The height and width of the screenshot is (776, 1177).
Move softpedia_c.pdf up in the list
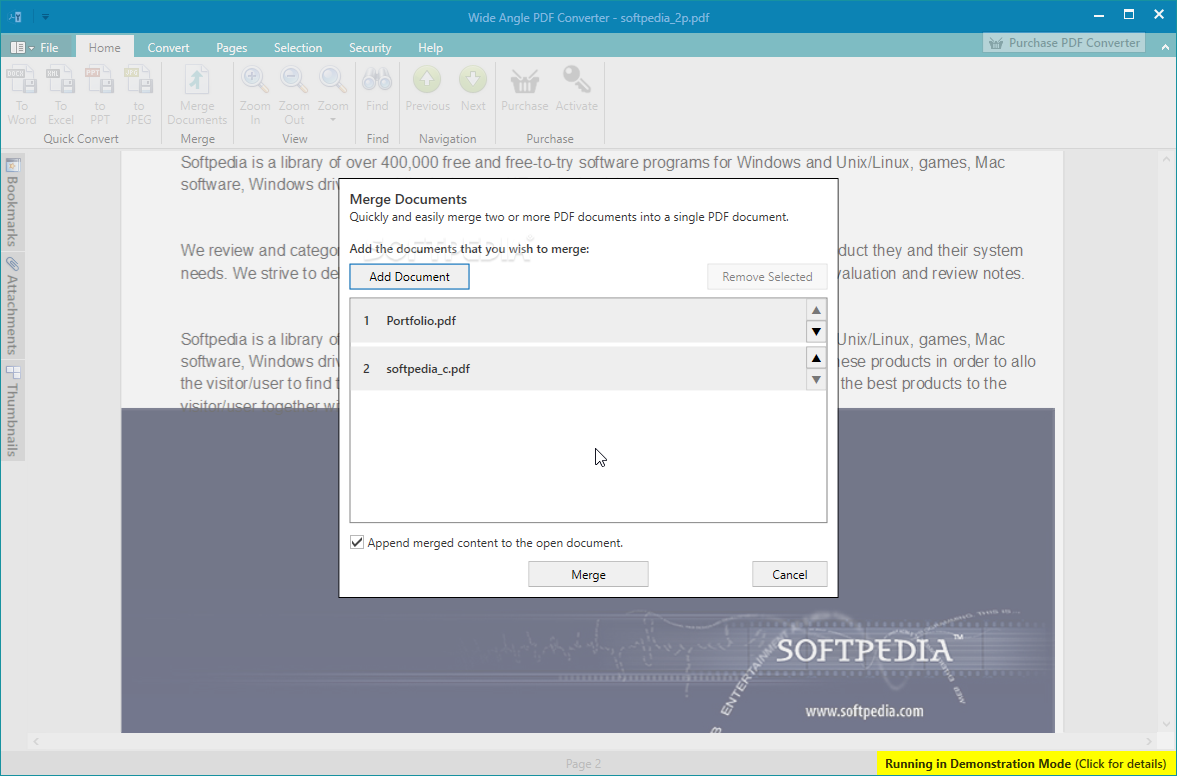click(x=817, y=358)
